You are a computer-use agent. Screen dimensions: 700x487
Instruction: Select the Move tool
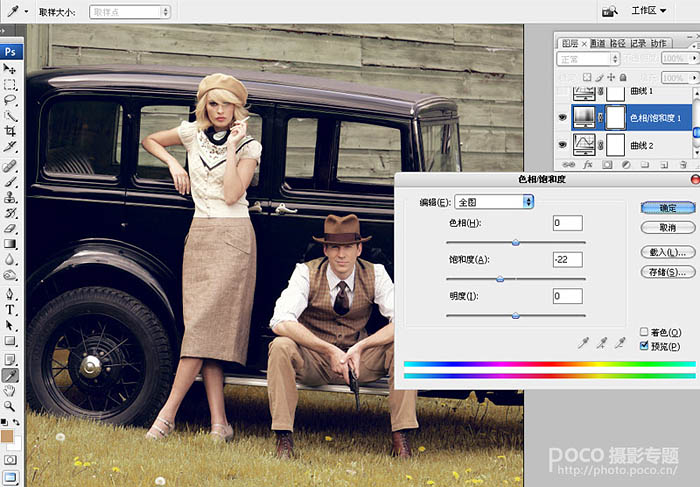(10, 69)
